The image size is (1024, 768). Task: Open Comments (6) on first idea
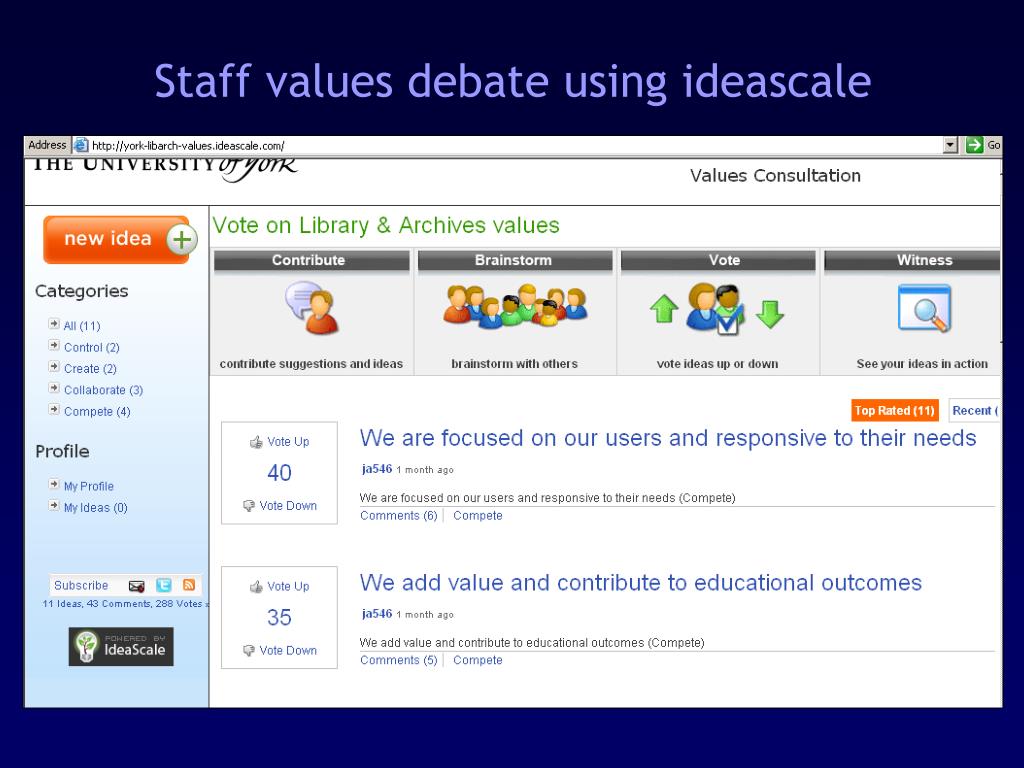(x=399, y=515)
